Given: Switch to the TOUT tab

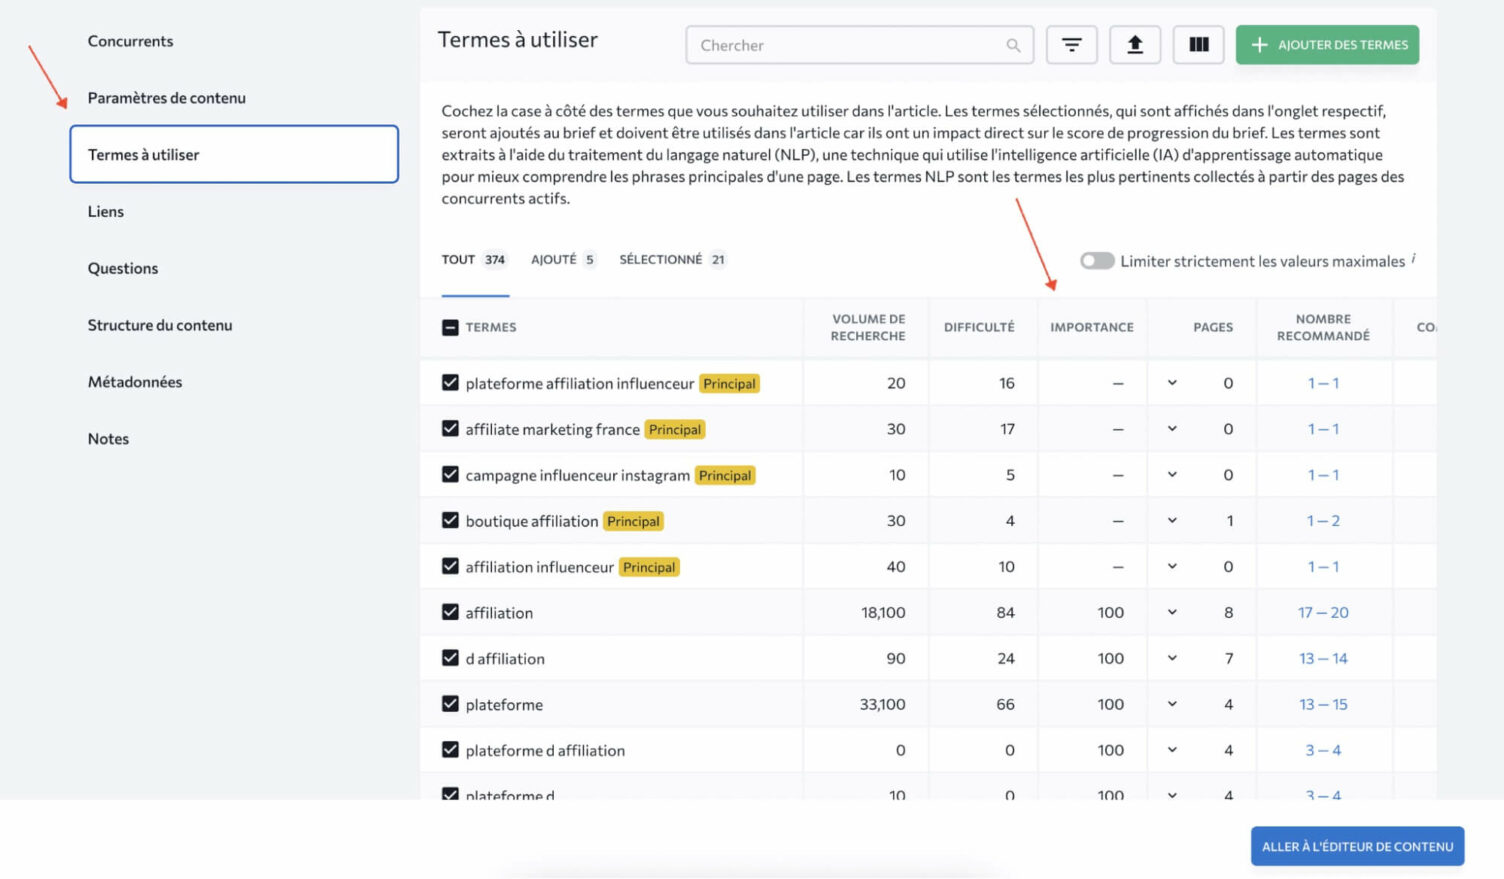Looking at the screenshot, I should coord(475,260).
